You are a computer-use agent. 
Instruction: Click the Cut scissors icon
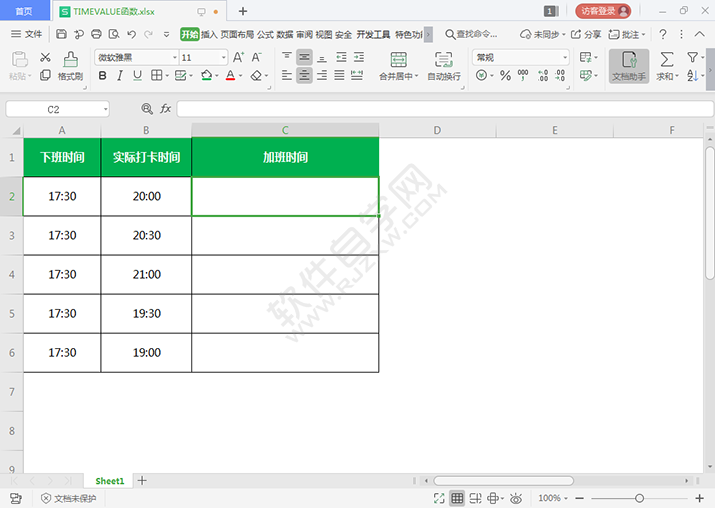tap(45, 58)
